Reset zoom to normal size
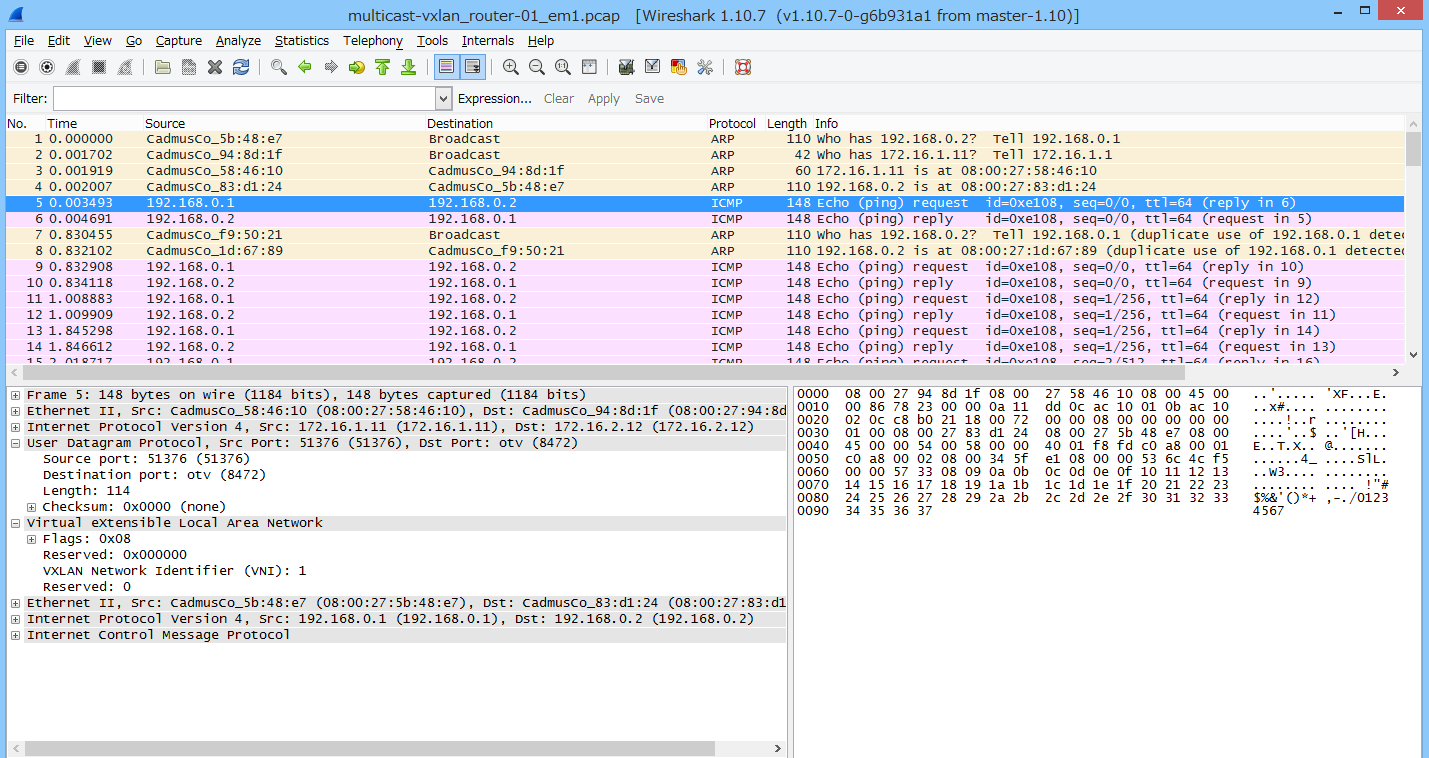Screen dimensions: 1429x758 tap(563, 67)
